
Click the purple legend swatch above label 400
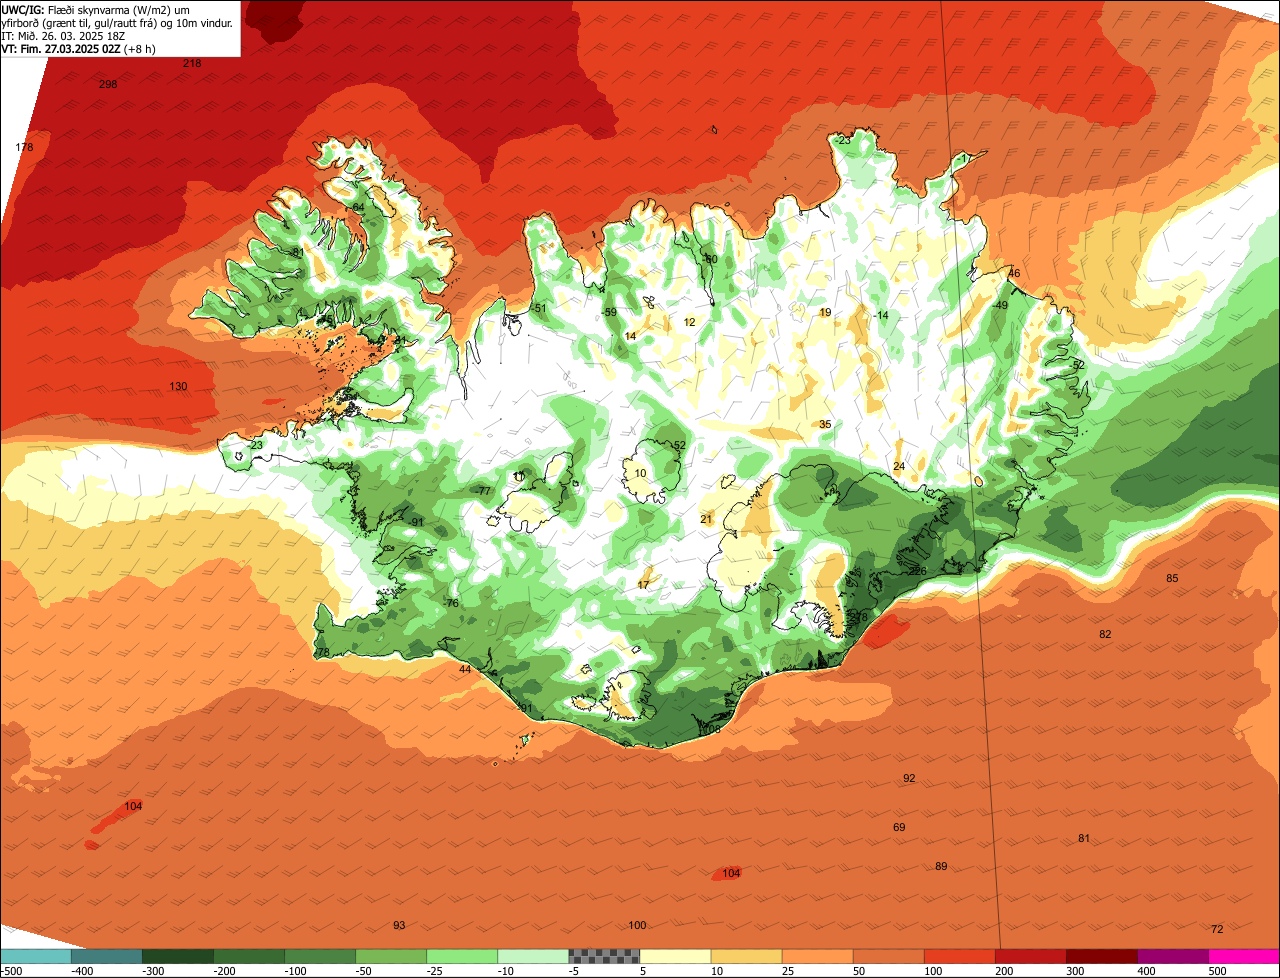point(1172,956)
